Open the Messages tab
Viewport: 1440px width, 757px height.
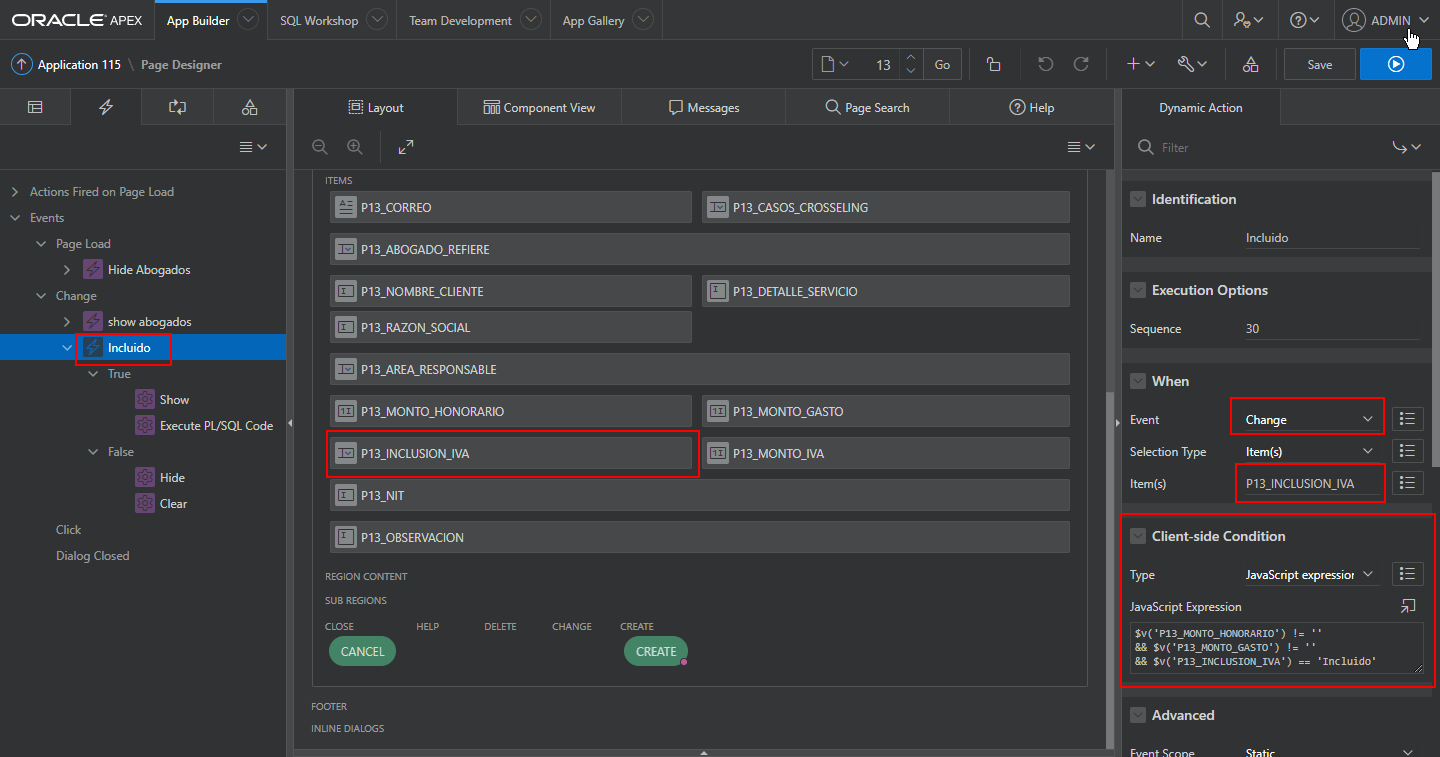pyautogui.click(x=703, y=107)
